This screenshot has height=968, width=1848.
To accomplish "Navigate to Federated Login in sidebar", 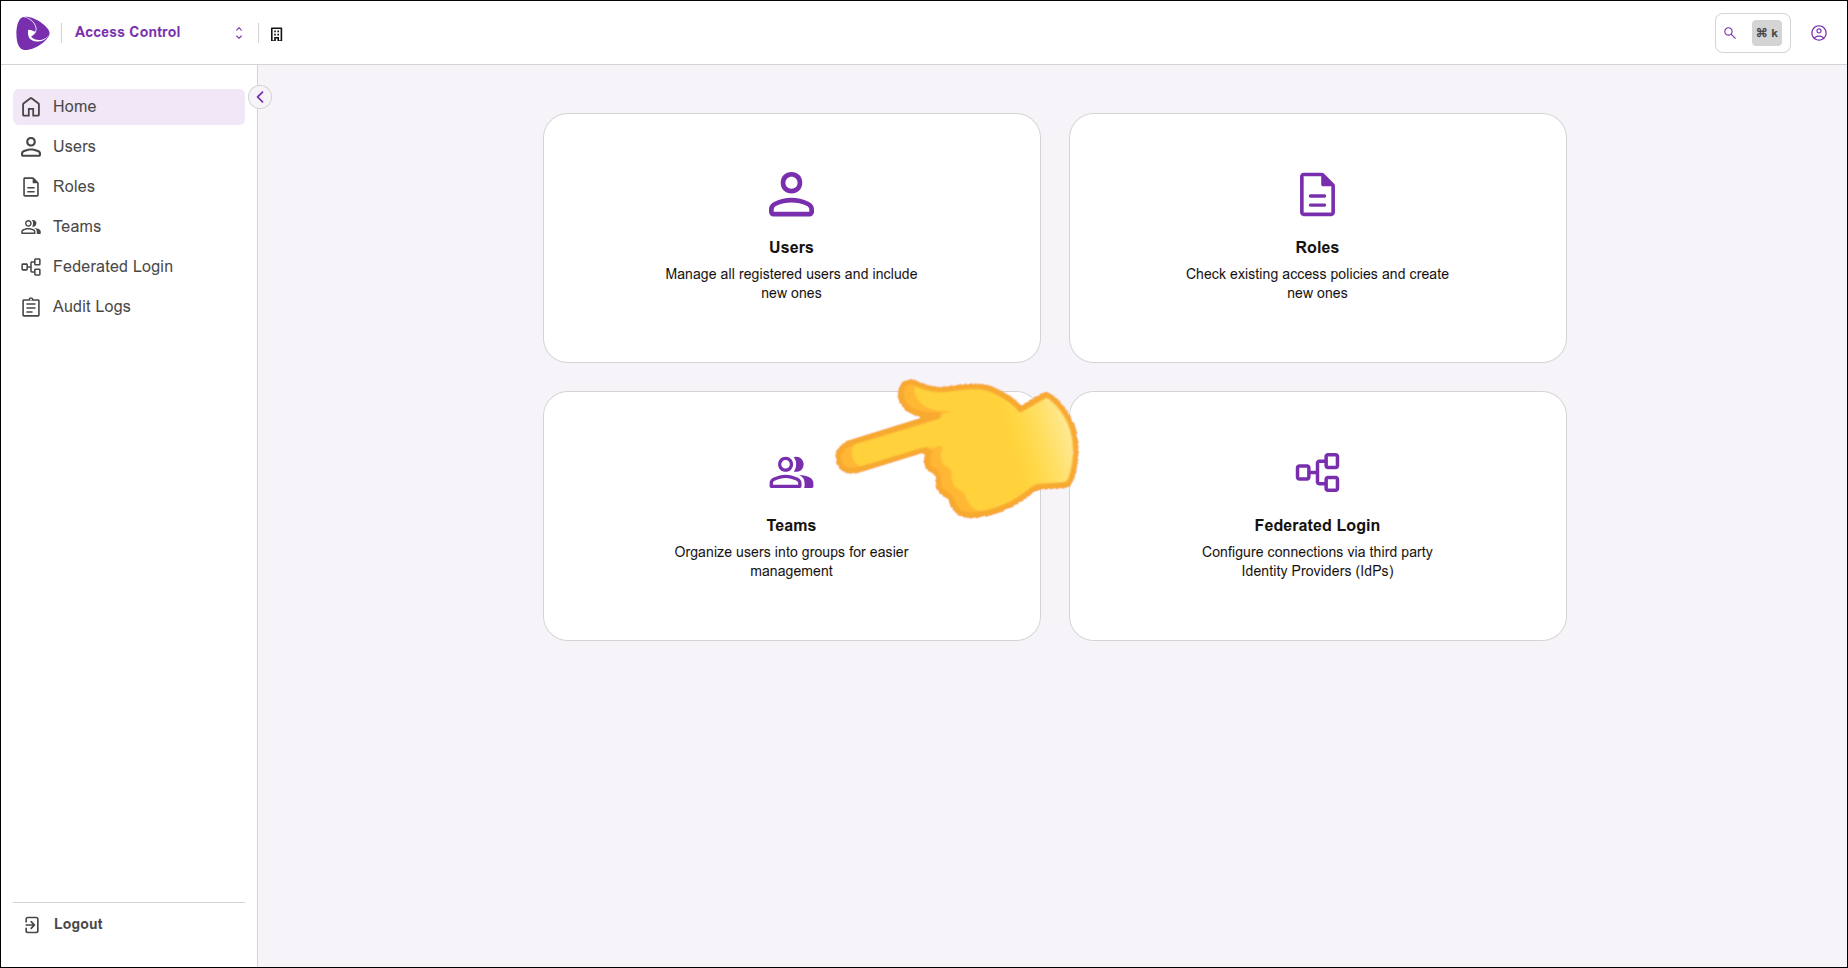I will click(x=112, y=267).
